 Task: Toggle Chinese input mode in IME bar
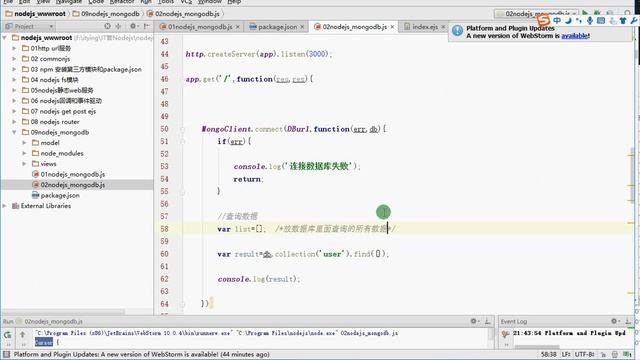[557, 20]
